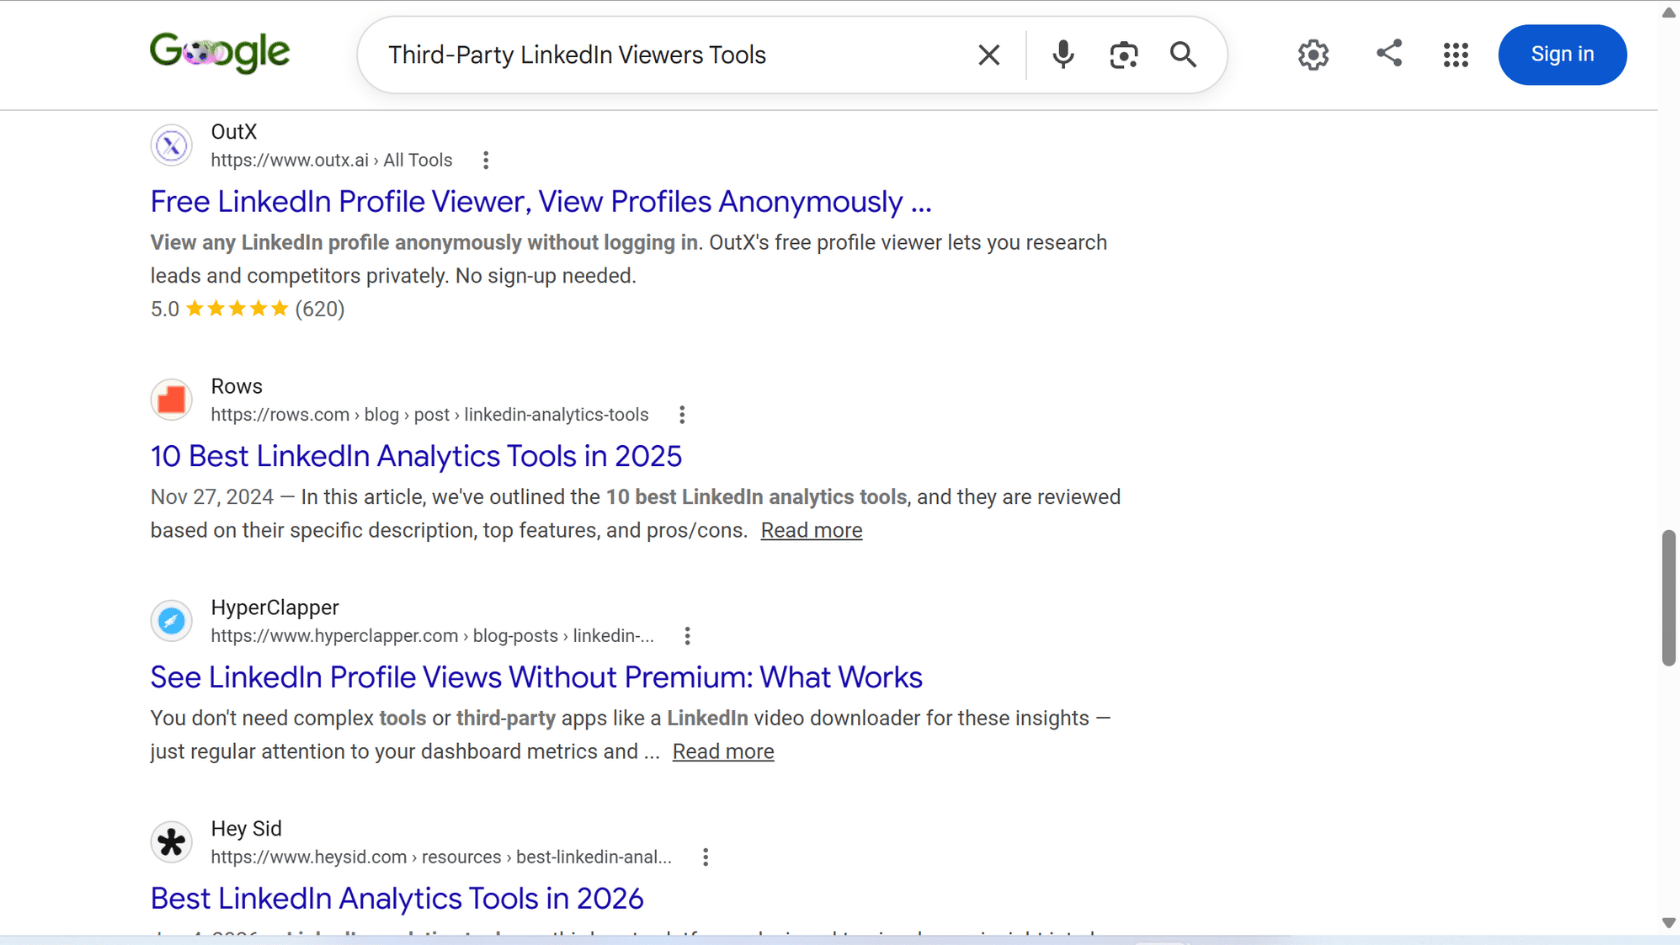Click the hyperclapper.com breadcrumb URL
1680x945 pixels.
[432, 636]
